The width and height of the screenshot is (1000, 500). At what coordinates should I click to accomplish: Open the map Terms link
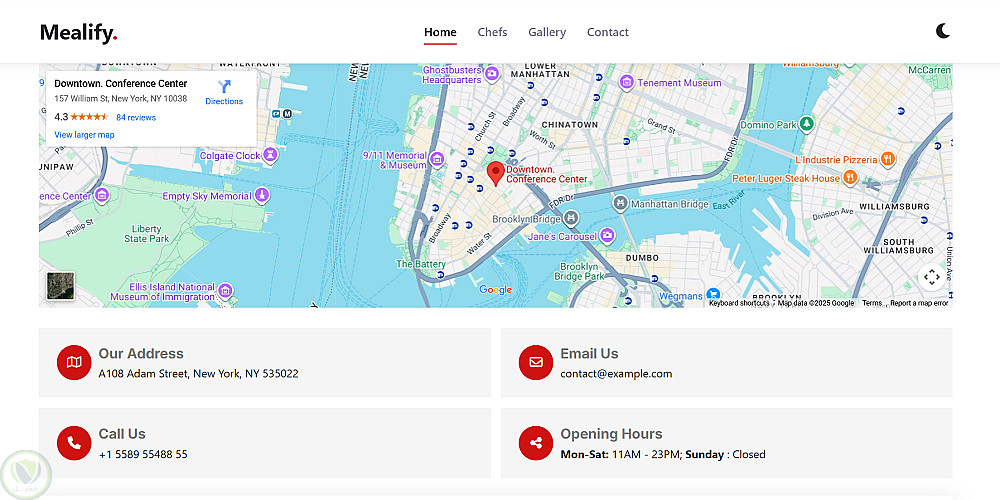[872, 304]
